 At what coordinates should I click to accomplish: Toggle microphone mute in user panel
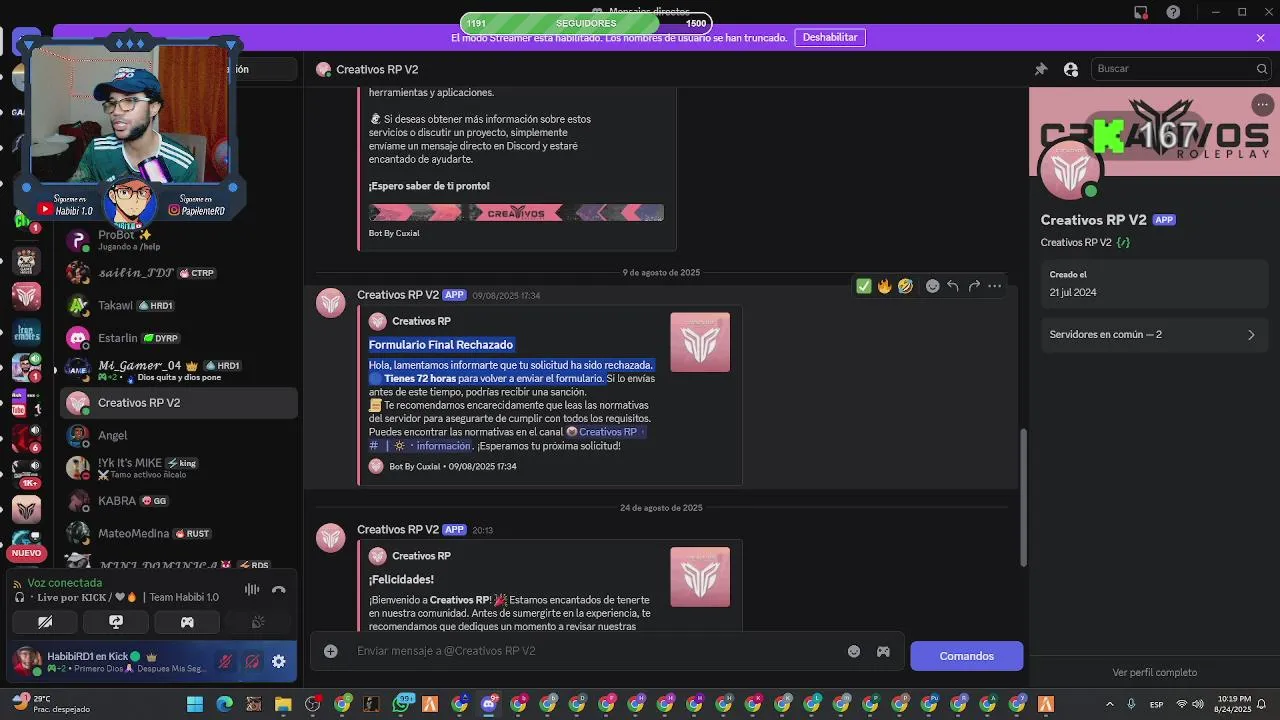[x=226, y=662]
